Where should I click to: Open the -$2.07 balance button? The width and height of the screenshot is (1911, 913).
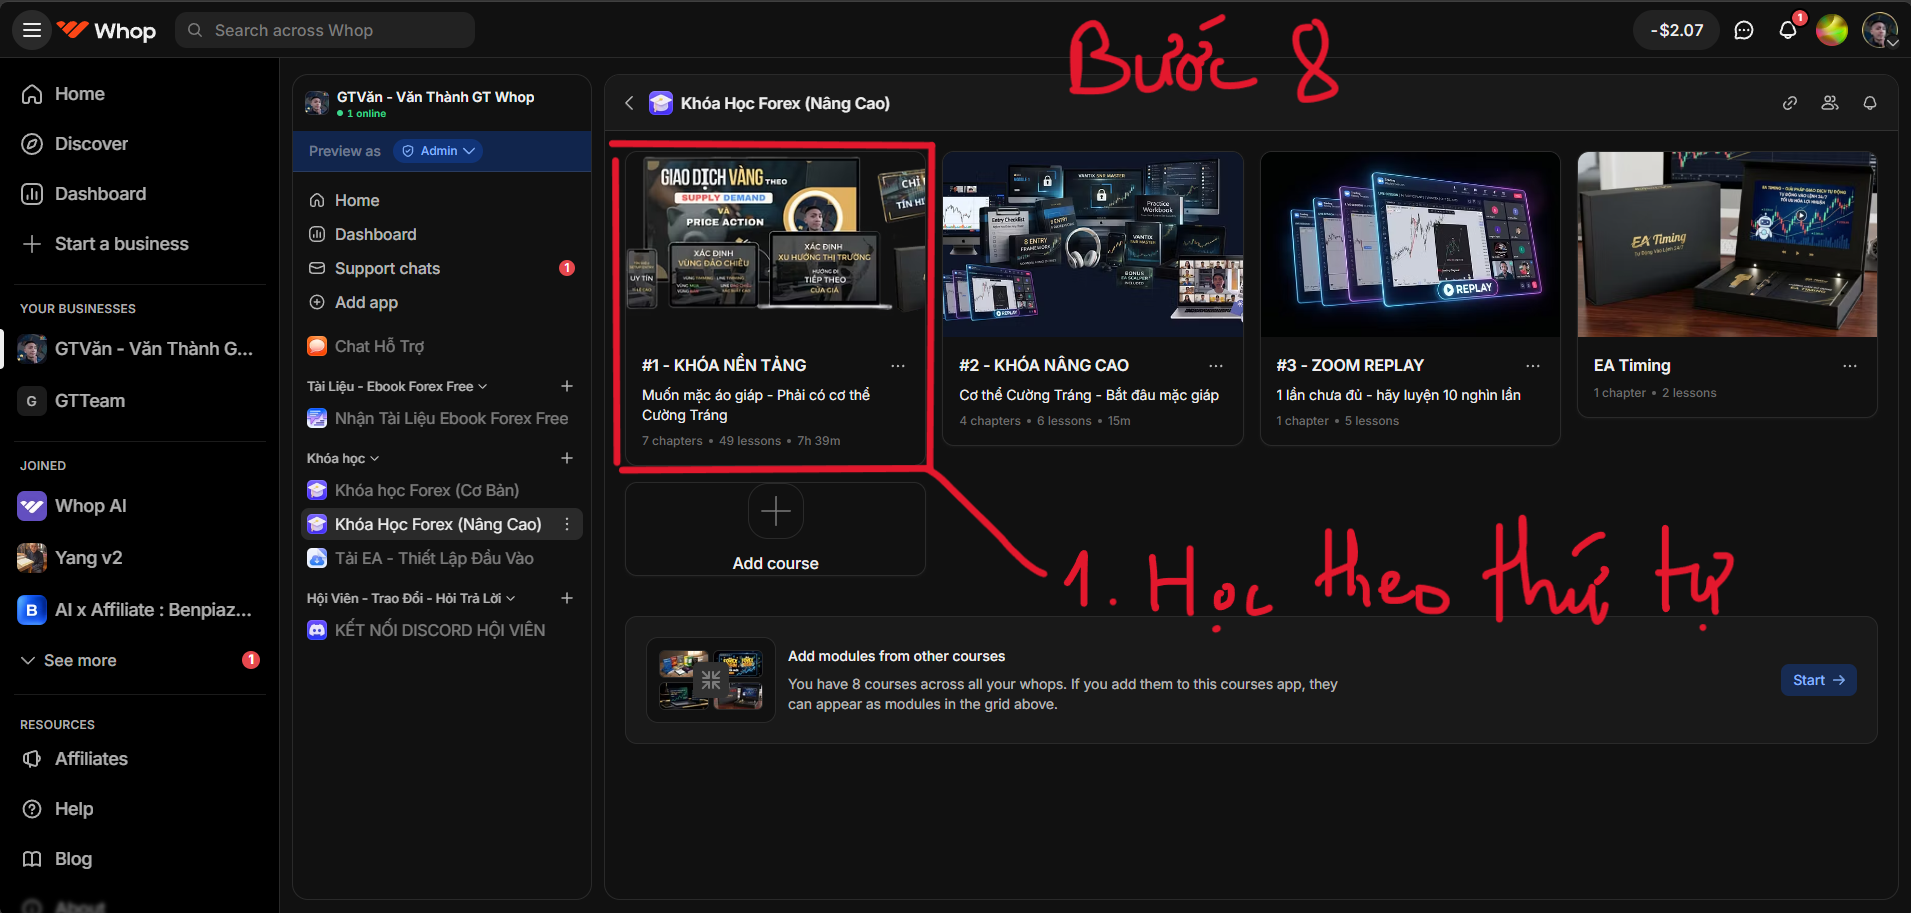[1677, 30]
